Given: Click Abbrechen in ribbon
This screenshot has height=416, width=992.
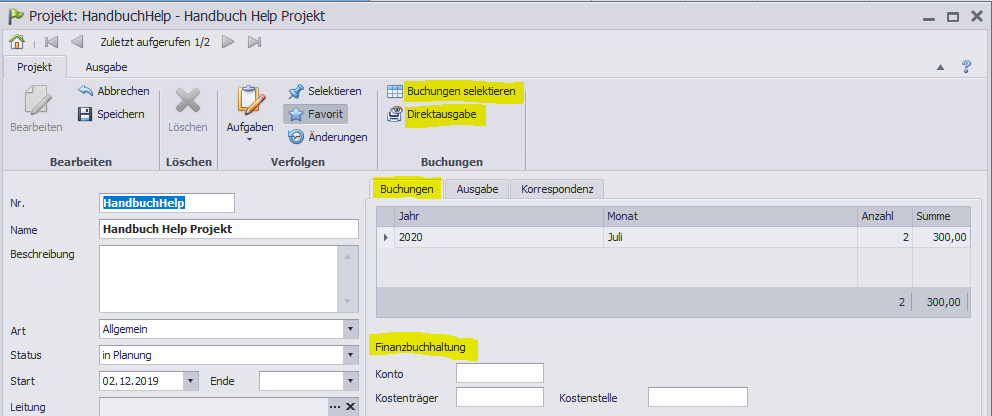Looking at the screenshot, I should click(113, 91).
